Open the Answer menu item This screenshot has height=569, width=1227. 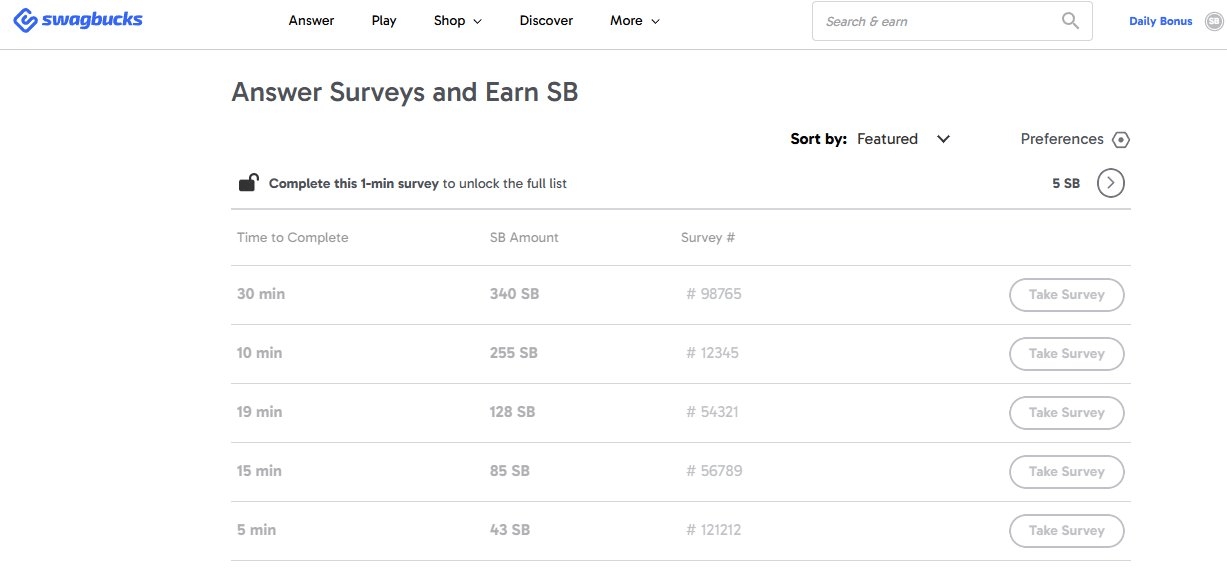[311, 20]
